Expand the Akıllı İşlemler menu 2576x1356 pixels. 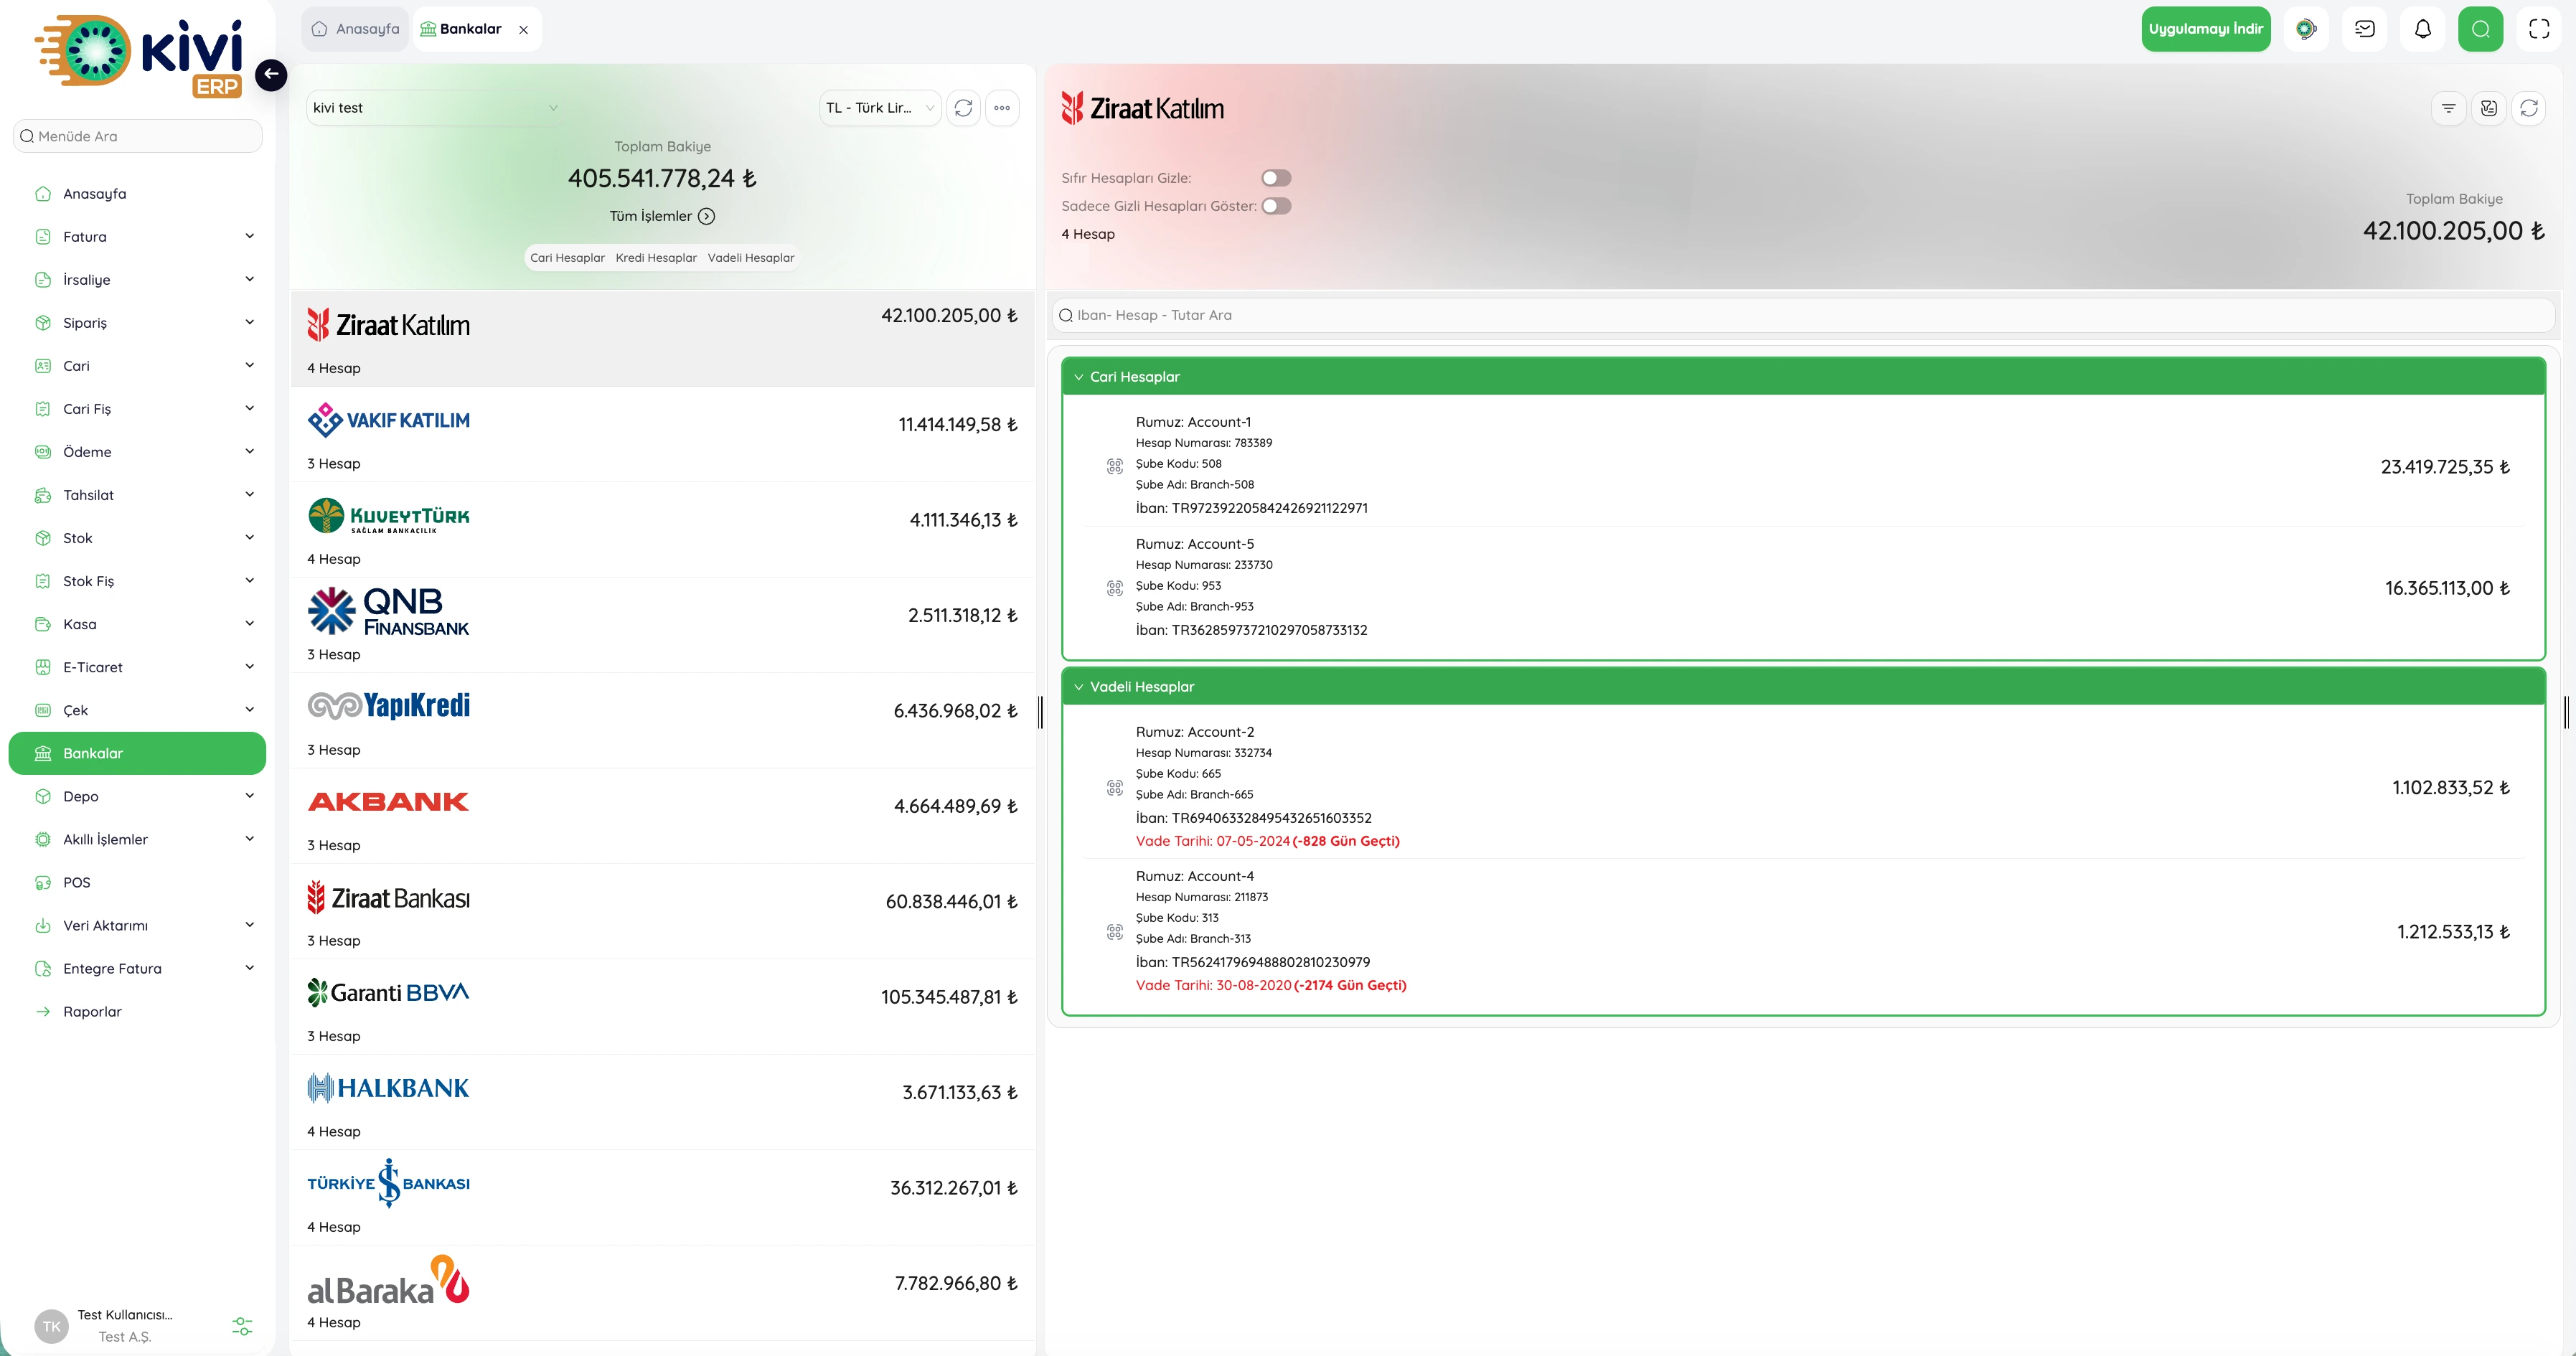(137, 839)
